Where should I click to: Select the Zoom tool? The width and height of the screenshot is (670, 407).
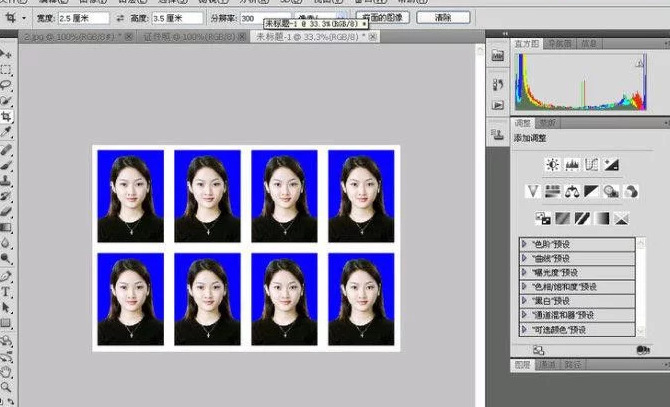6,387
